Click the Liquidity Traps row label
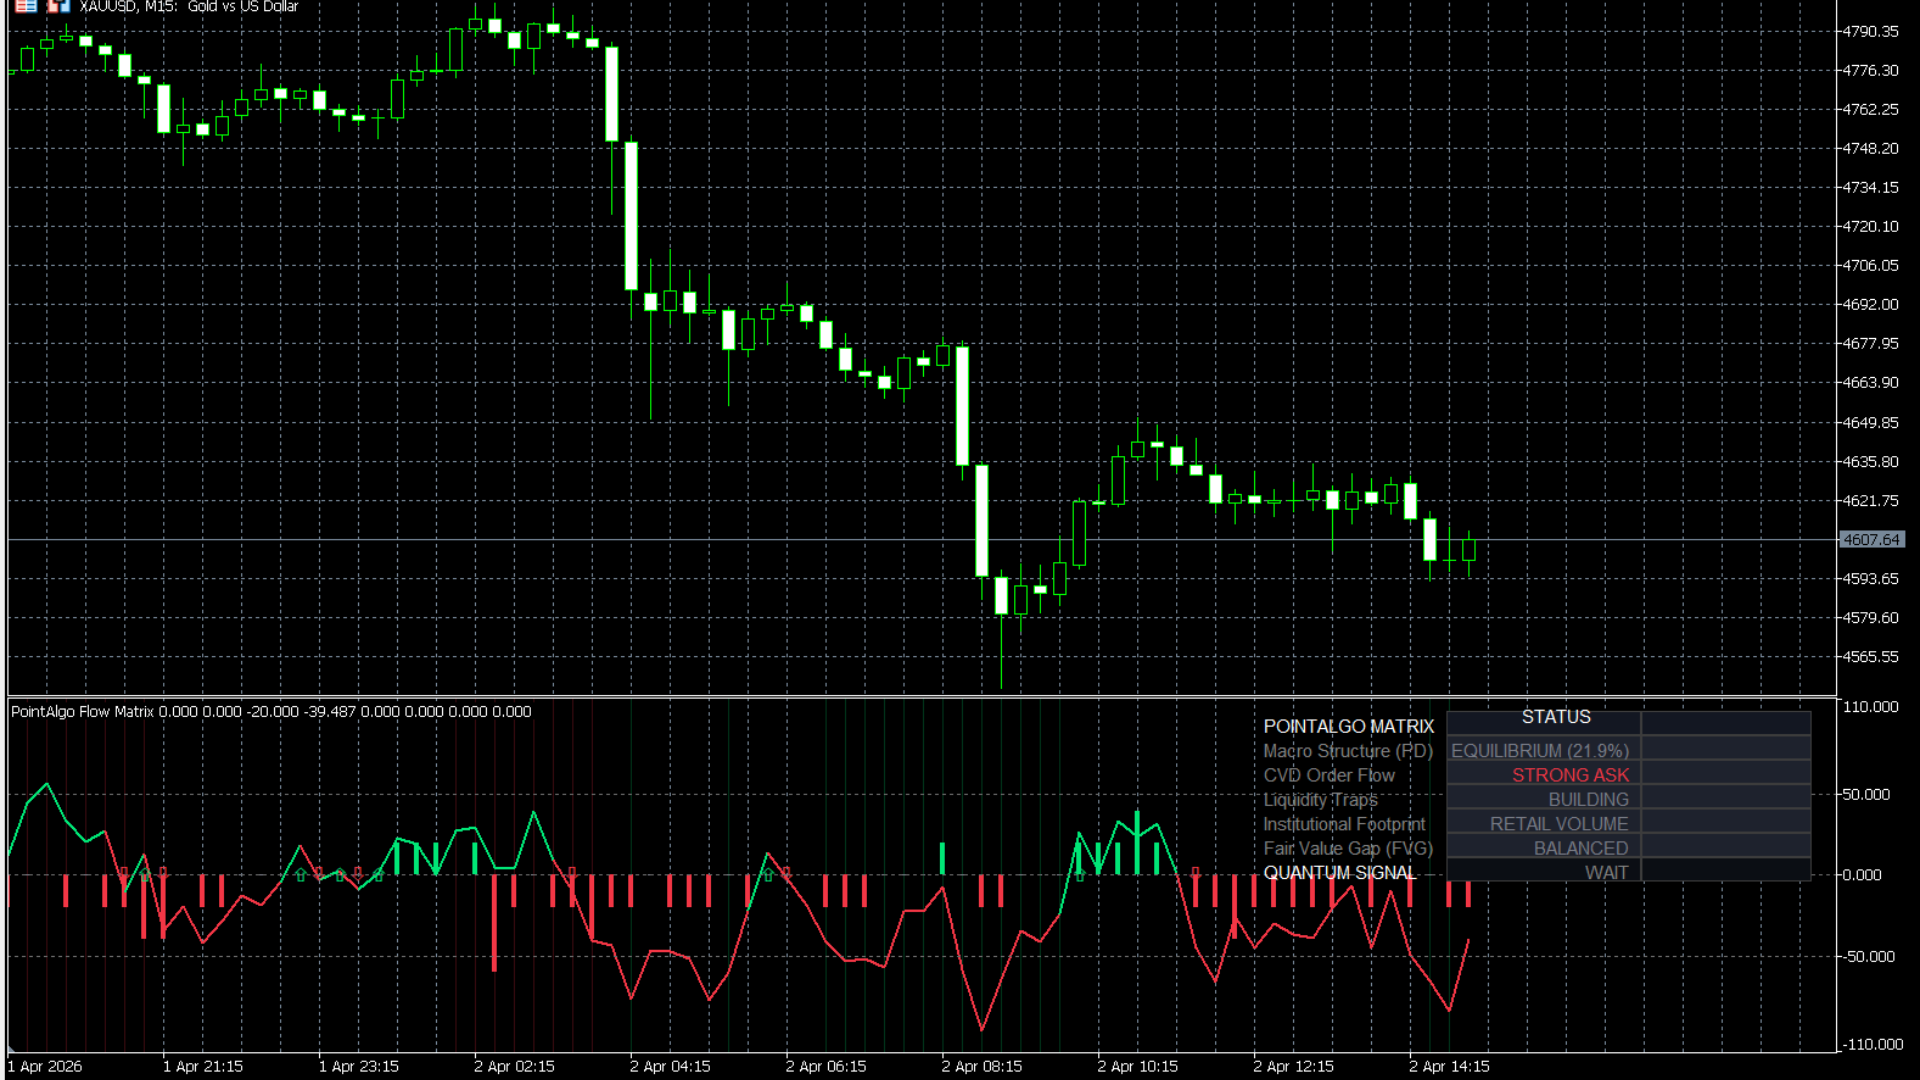Viewport: 1920px width, 1080px height. tap(1320, 800)
